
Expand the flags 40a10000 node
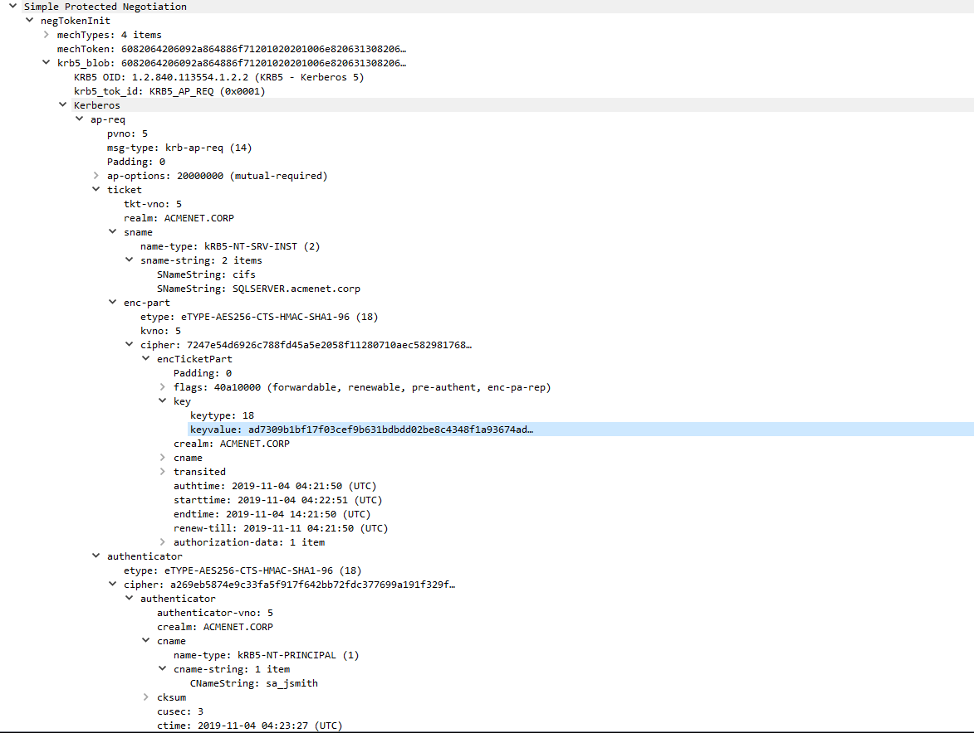[162, 387]
